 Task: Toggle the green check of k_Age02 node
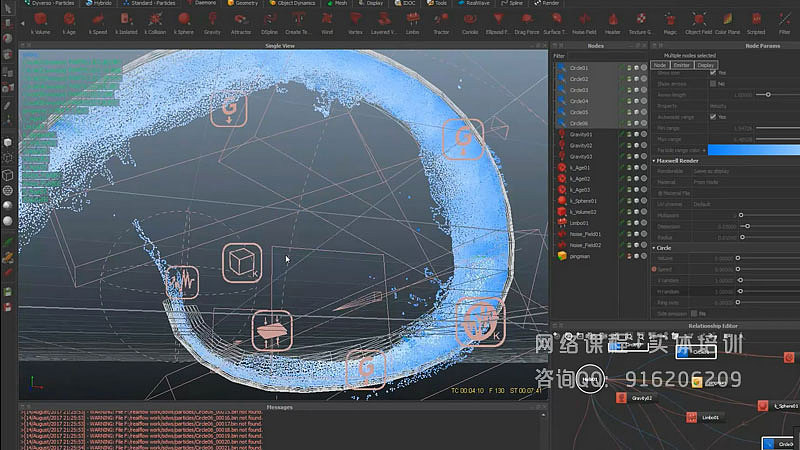point(622,179)
